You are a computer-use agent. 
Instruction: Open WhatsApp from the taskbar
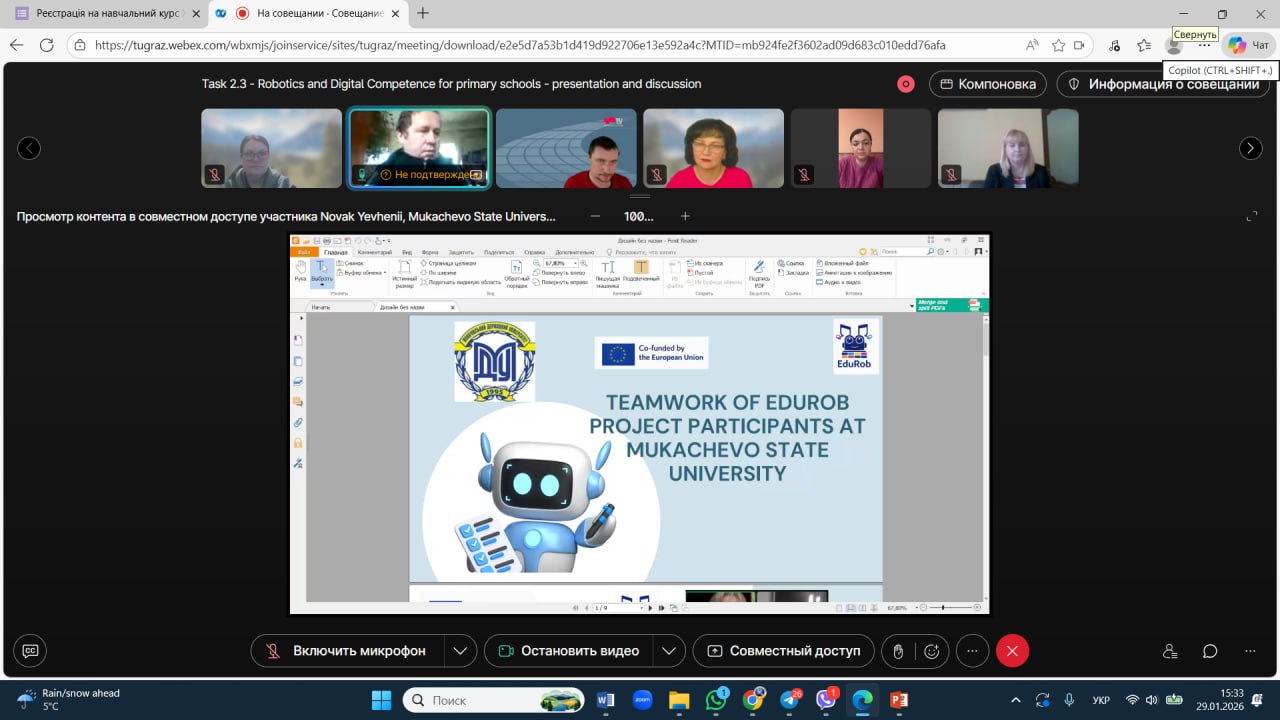[x=716, y=700]
